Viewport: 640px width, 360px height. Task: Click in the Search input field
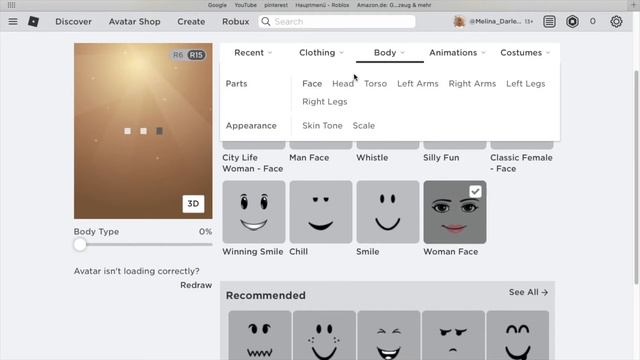click(x=337, y=21)
